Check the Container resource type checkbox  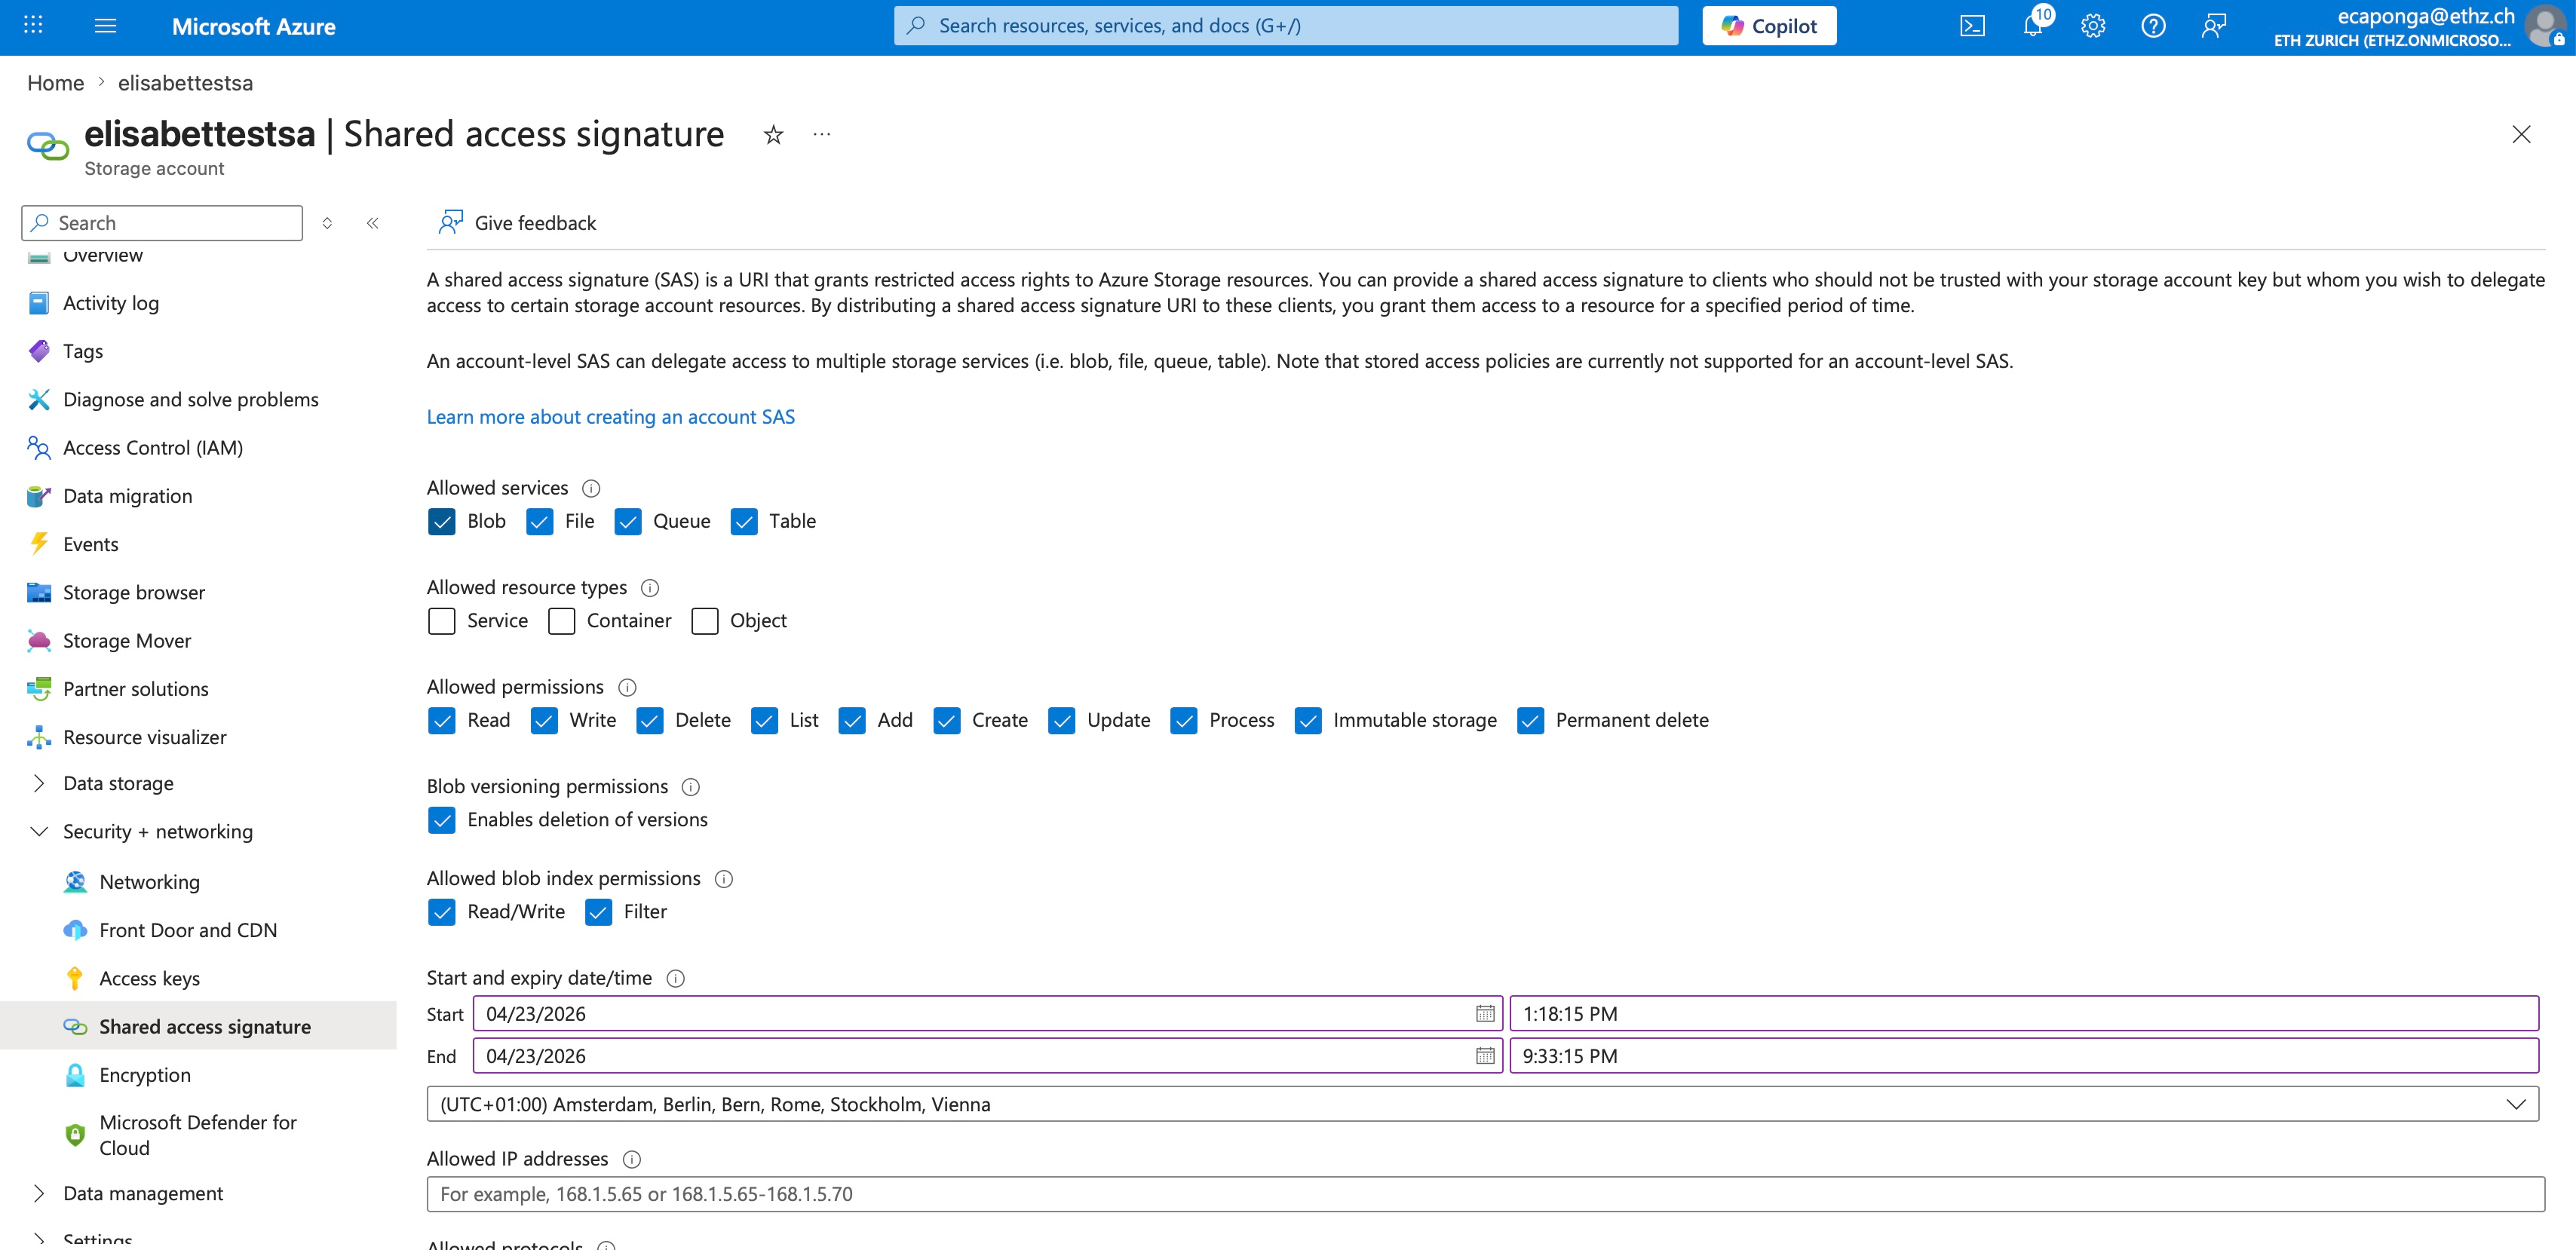pyautogui.click(x=561, y=621)
